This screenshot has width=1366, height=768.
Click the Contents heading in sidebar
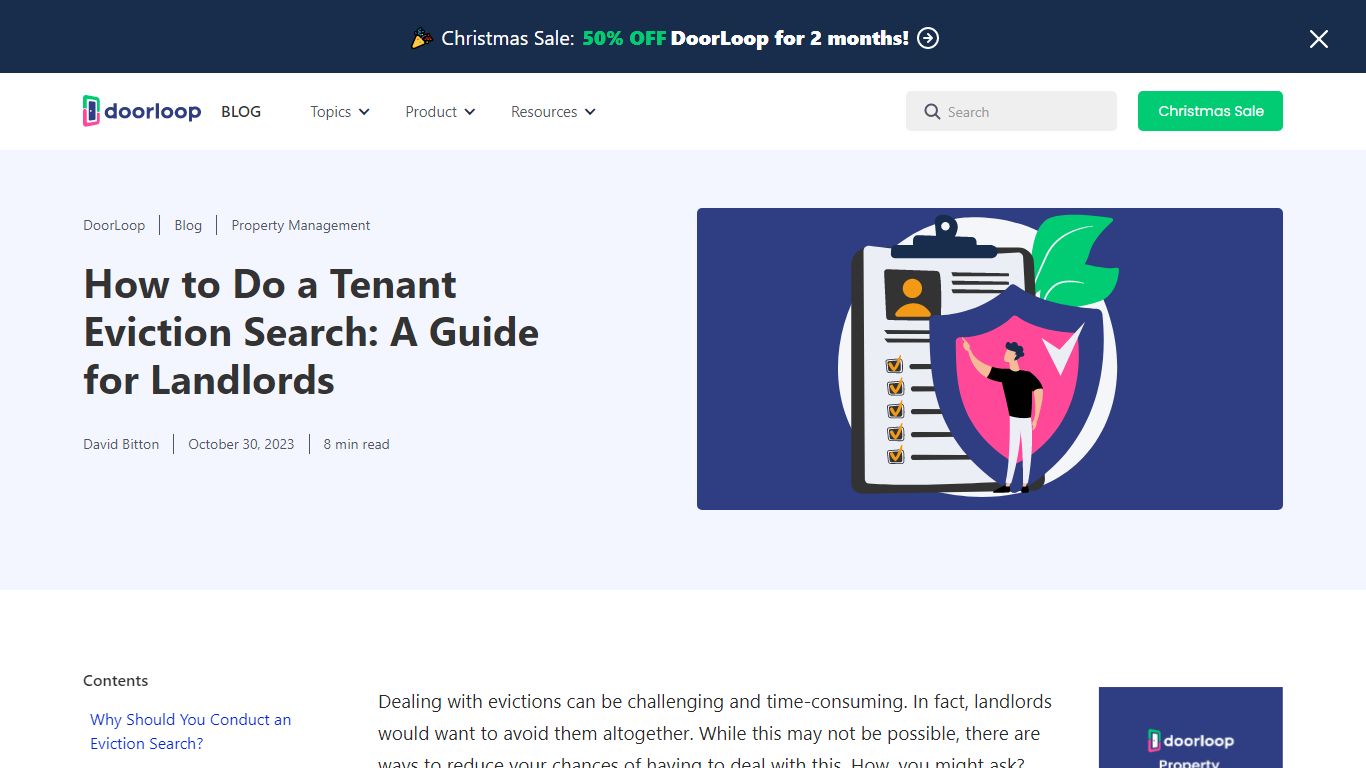(x=116, y=681)
